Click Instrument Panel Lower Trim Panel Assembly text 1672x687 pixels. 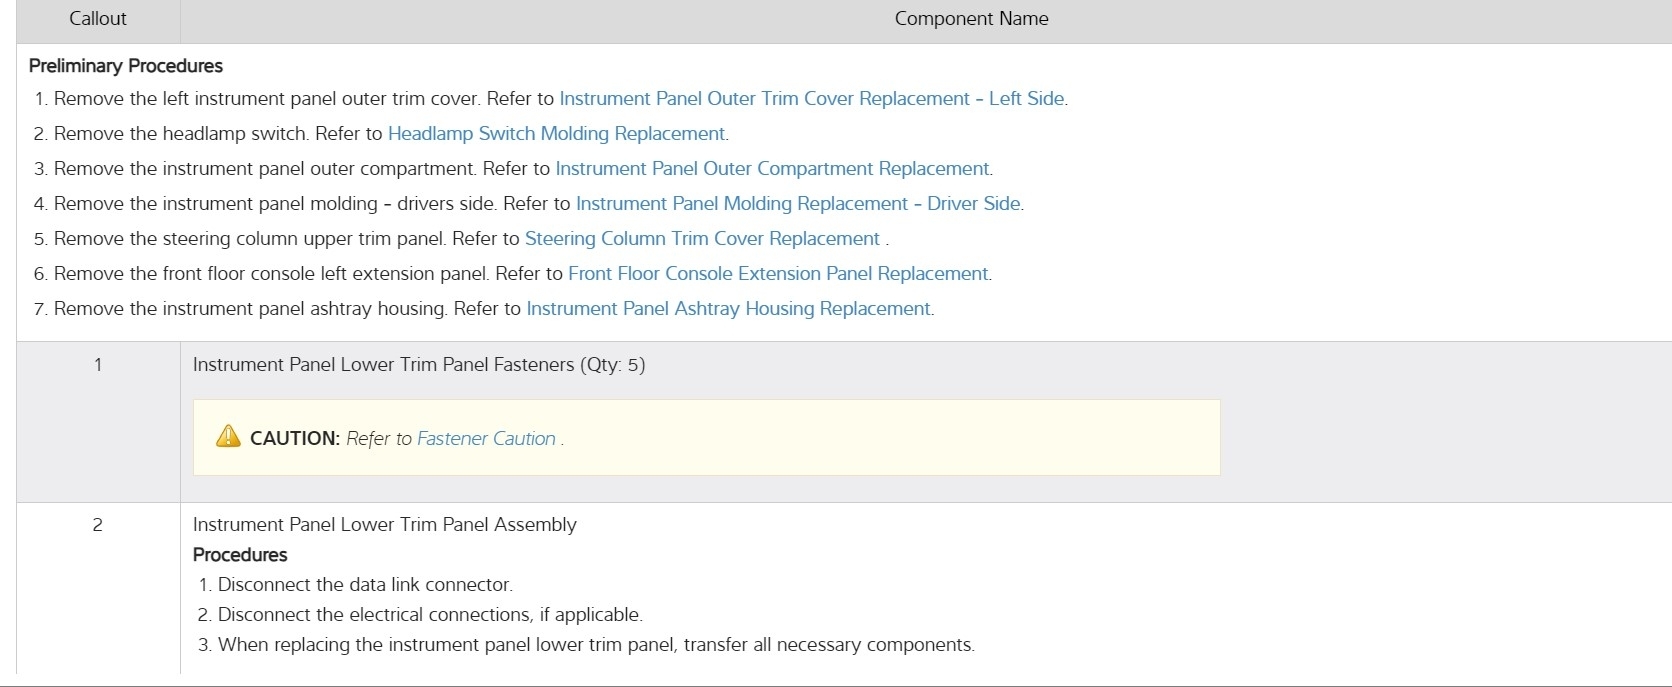point(384,525)
